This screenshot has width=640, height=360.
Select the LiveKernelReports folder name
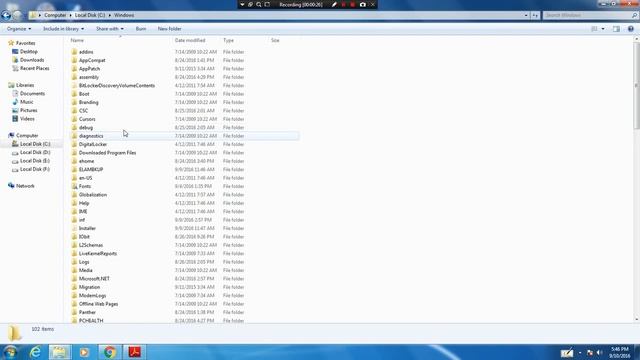click(98, 253)
